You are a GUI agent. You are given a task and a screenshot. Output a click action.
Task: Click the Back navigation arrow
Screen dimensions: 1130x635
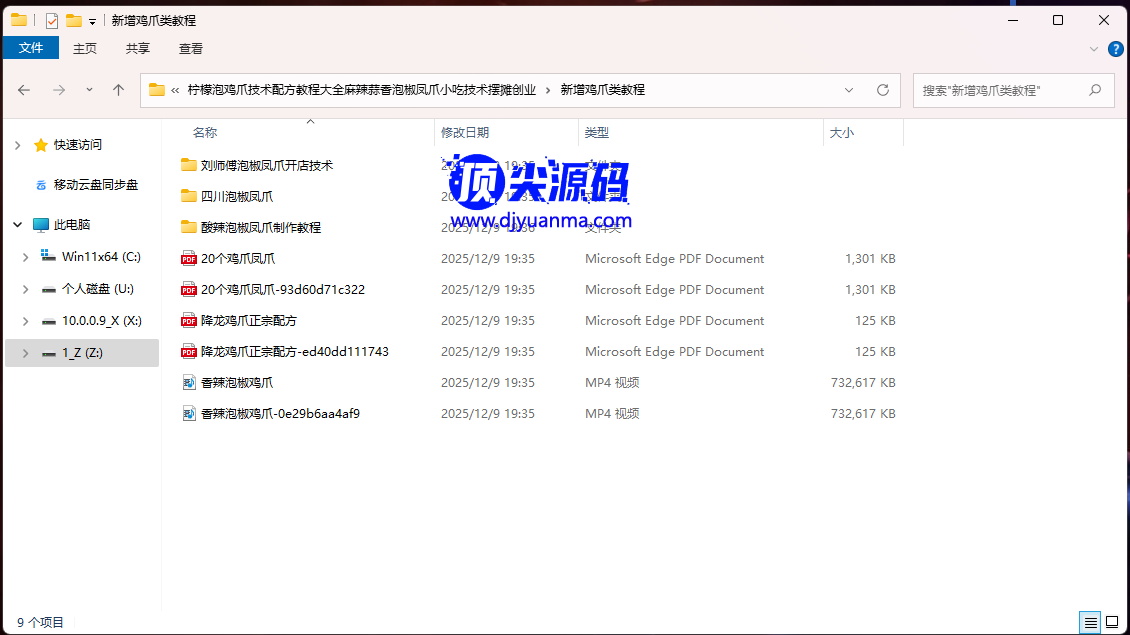pos(24,90)
